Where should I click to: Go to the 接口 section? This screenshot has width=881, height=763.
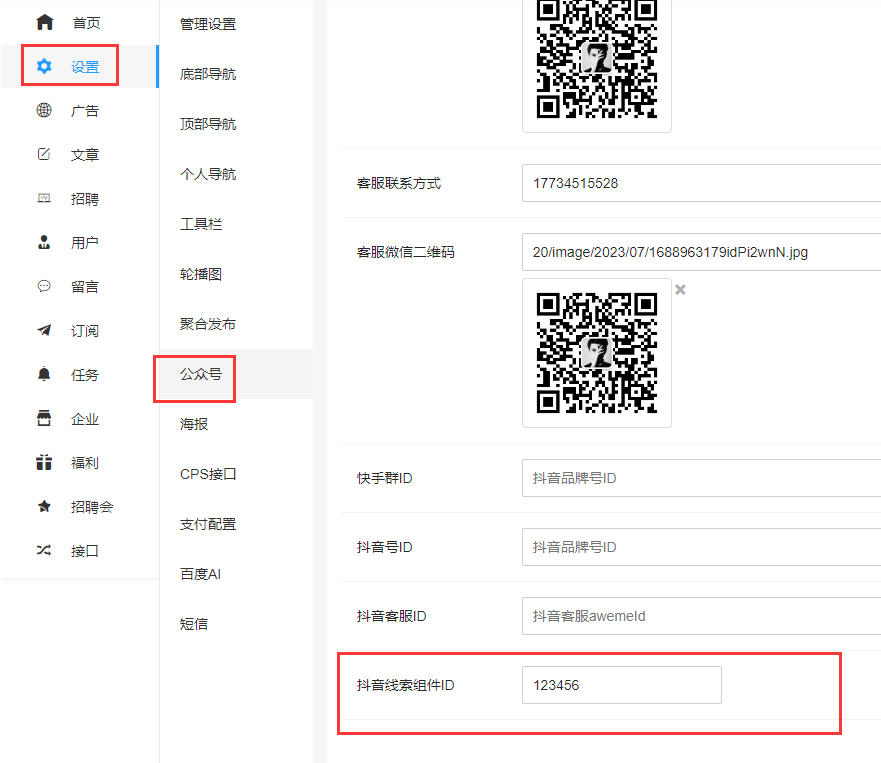click(x=85, y=551)
